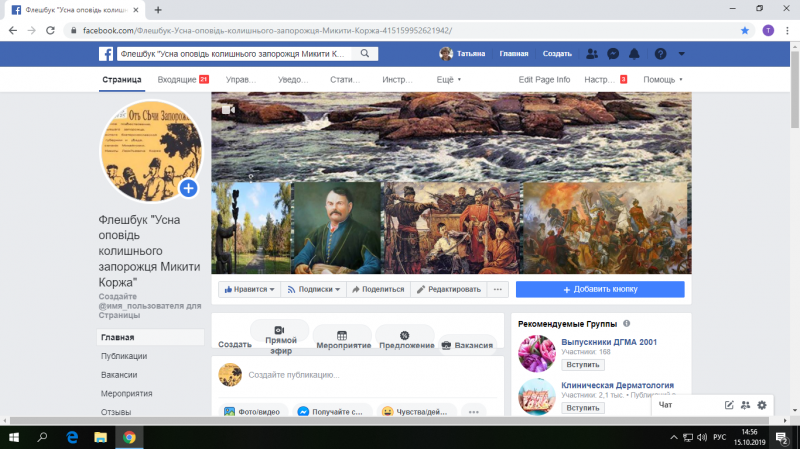
Task: Click the site padlock icon
Action: coord(73,31)
